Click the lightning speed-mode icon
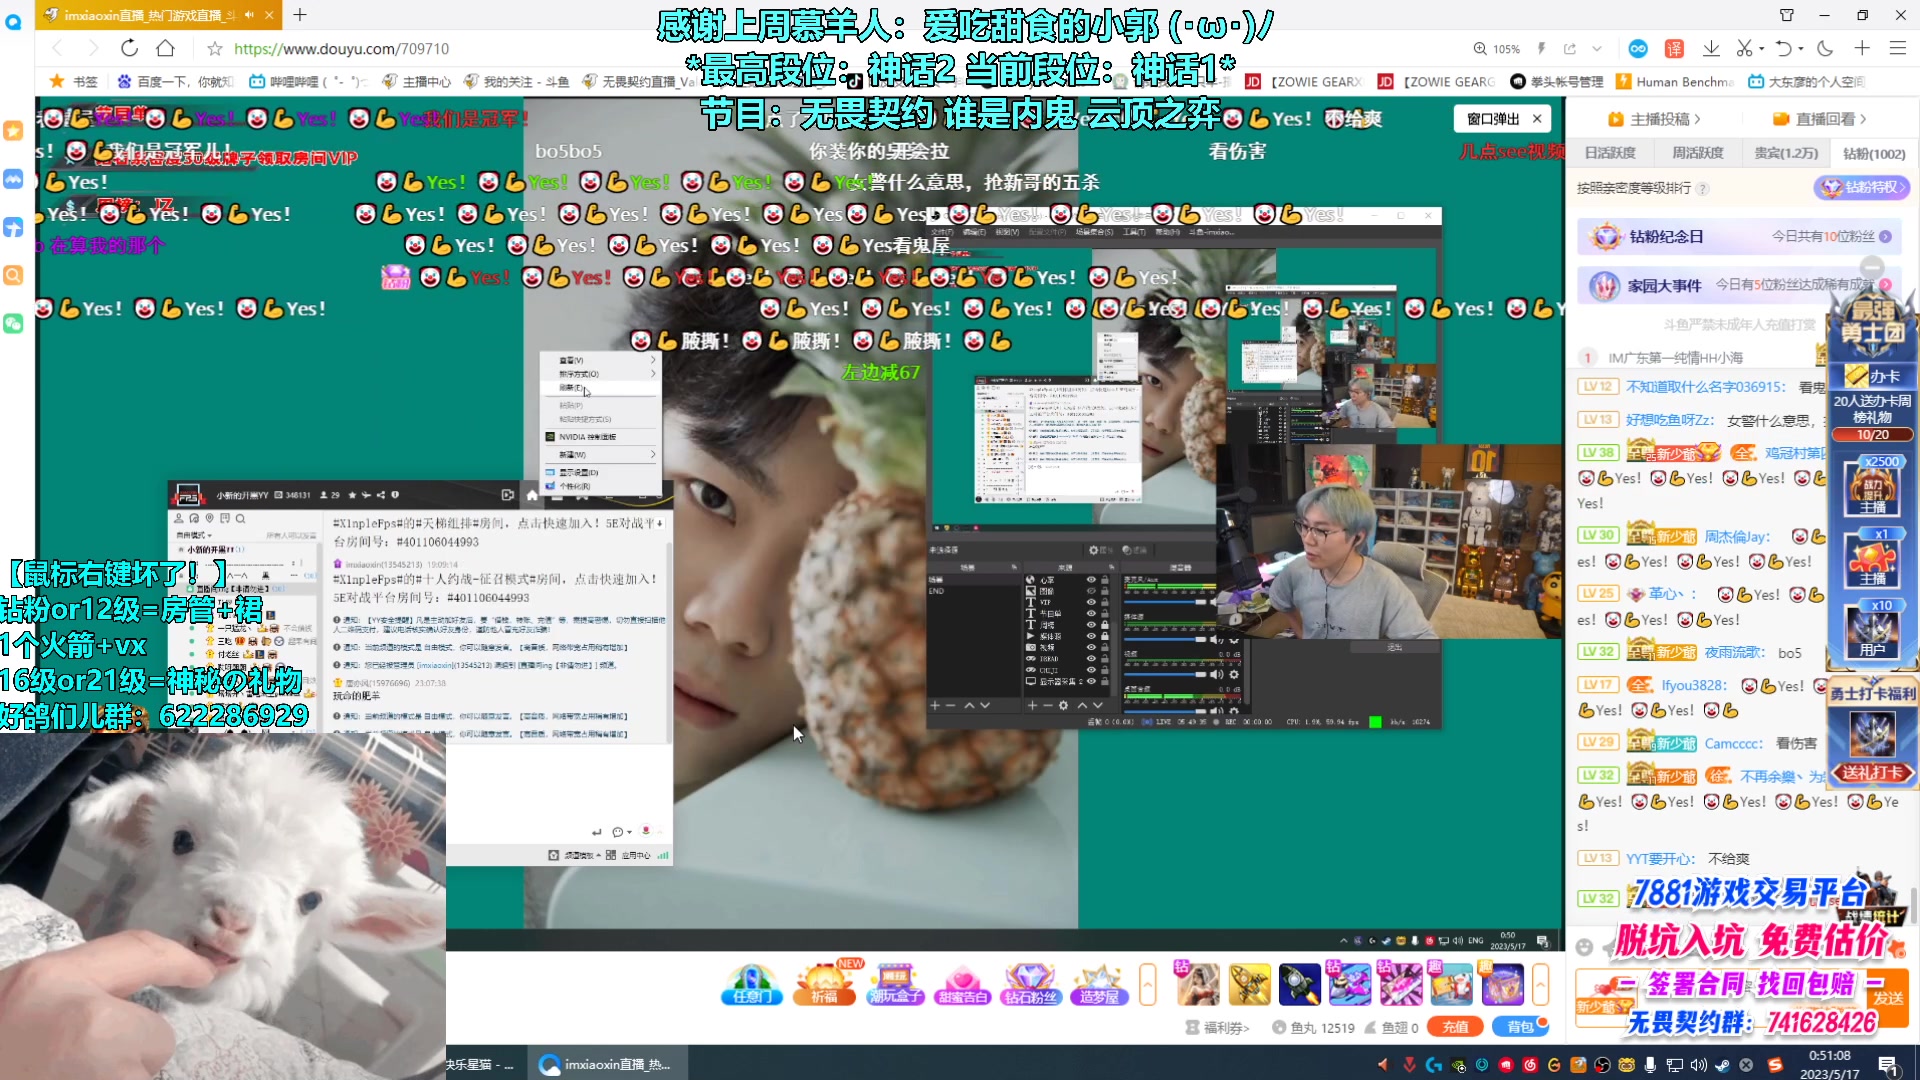Image resolution: width=1920 pixels, height=1080 pixels. click(x=1541, y=48)
